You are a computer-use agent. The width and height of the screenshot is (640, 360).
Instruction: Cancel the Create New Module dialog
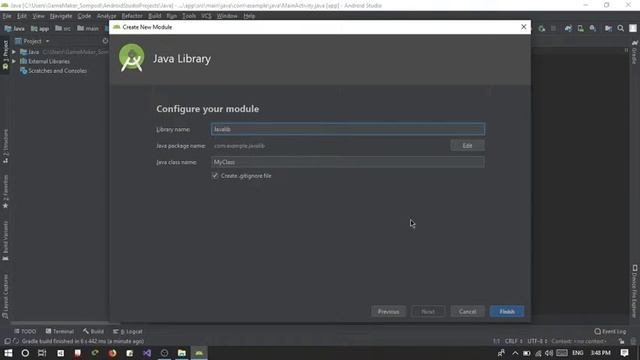(467, 311)
